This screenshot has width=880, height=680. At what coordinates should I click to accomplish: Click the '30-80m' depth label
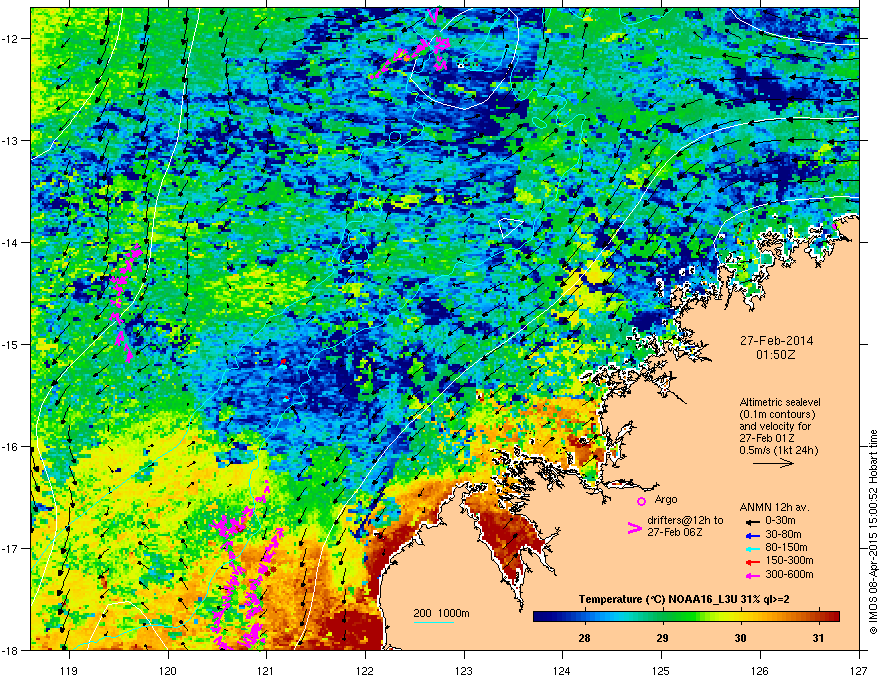pyautogui.click(x=783, y=534)
